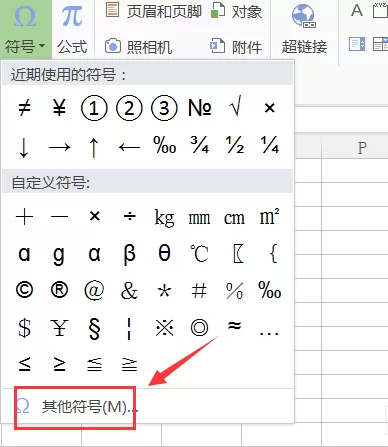This screenshot has width=388, height=447.
Task: Click the 对象 object button
Action: [237, 11]
